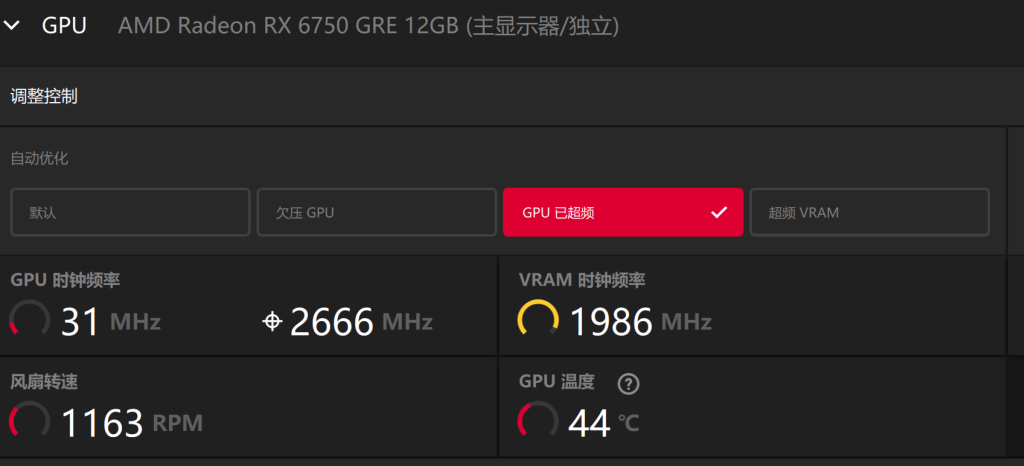Choose the 超频 VRAM preset
The width and height of the screenshot is (1024, 466).
pos(869,212)
